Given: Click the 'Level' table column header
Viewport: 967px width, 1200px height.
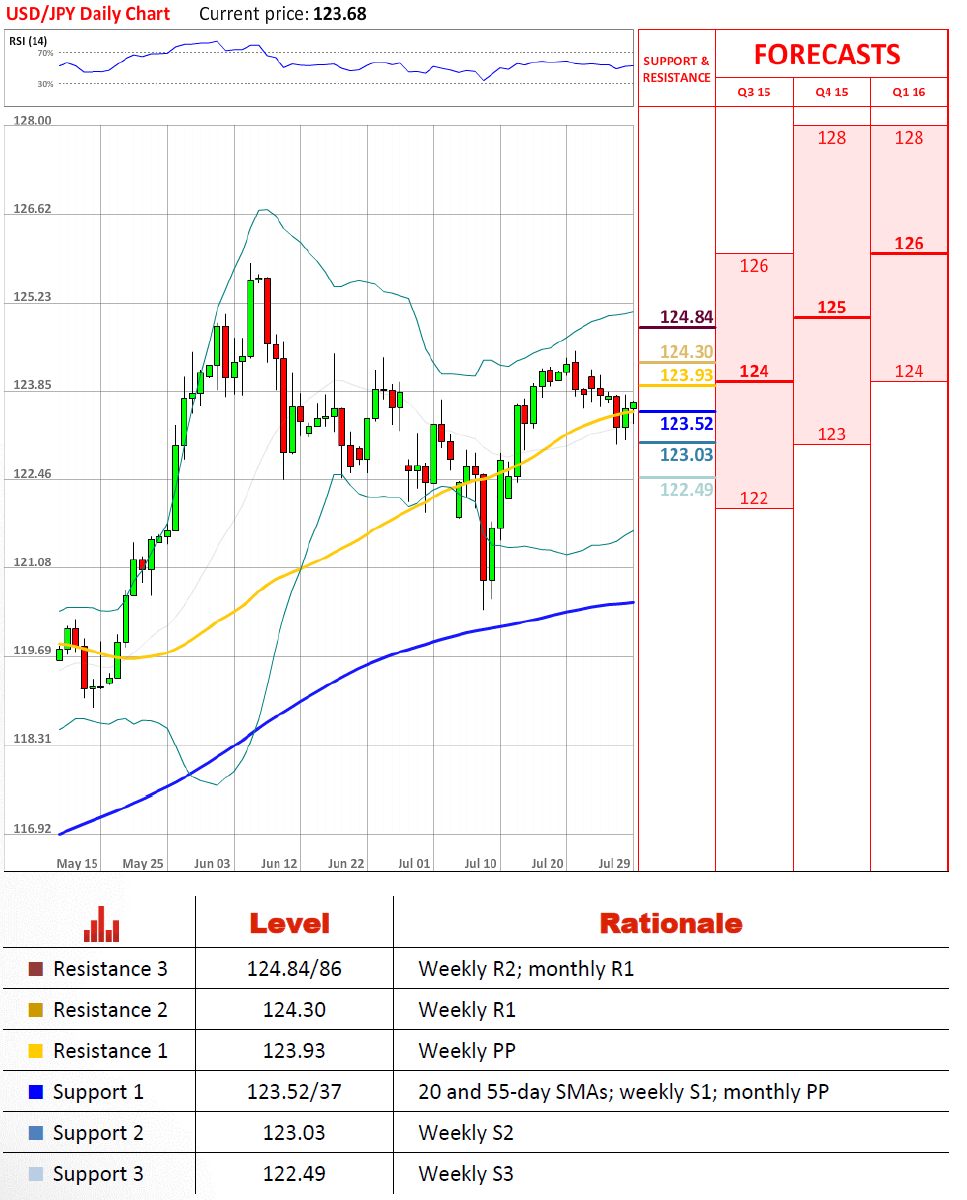Looking at the screenshot, I should point(289,923).
